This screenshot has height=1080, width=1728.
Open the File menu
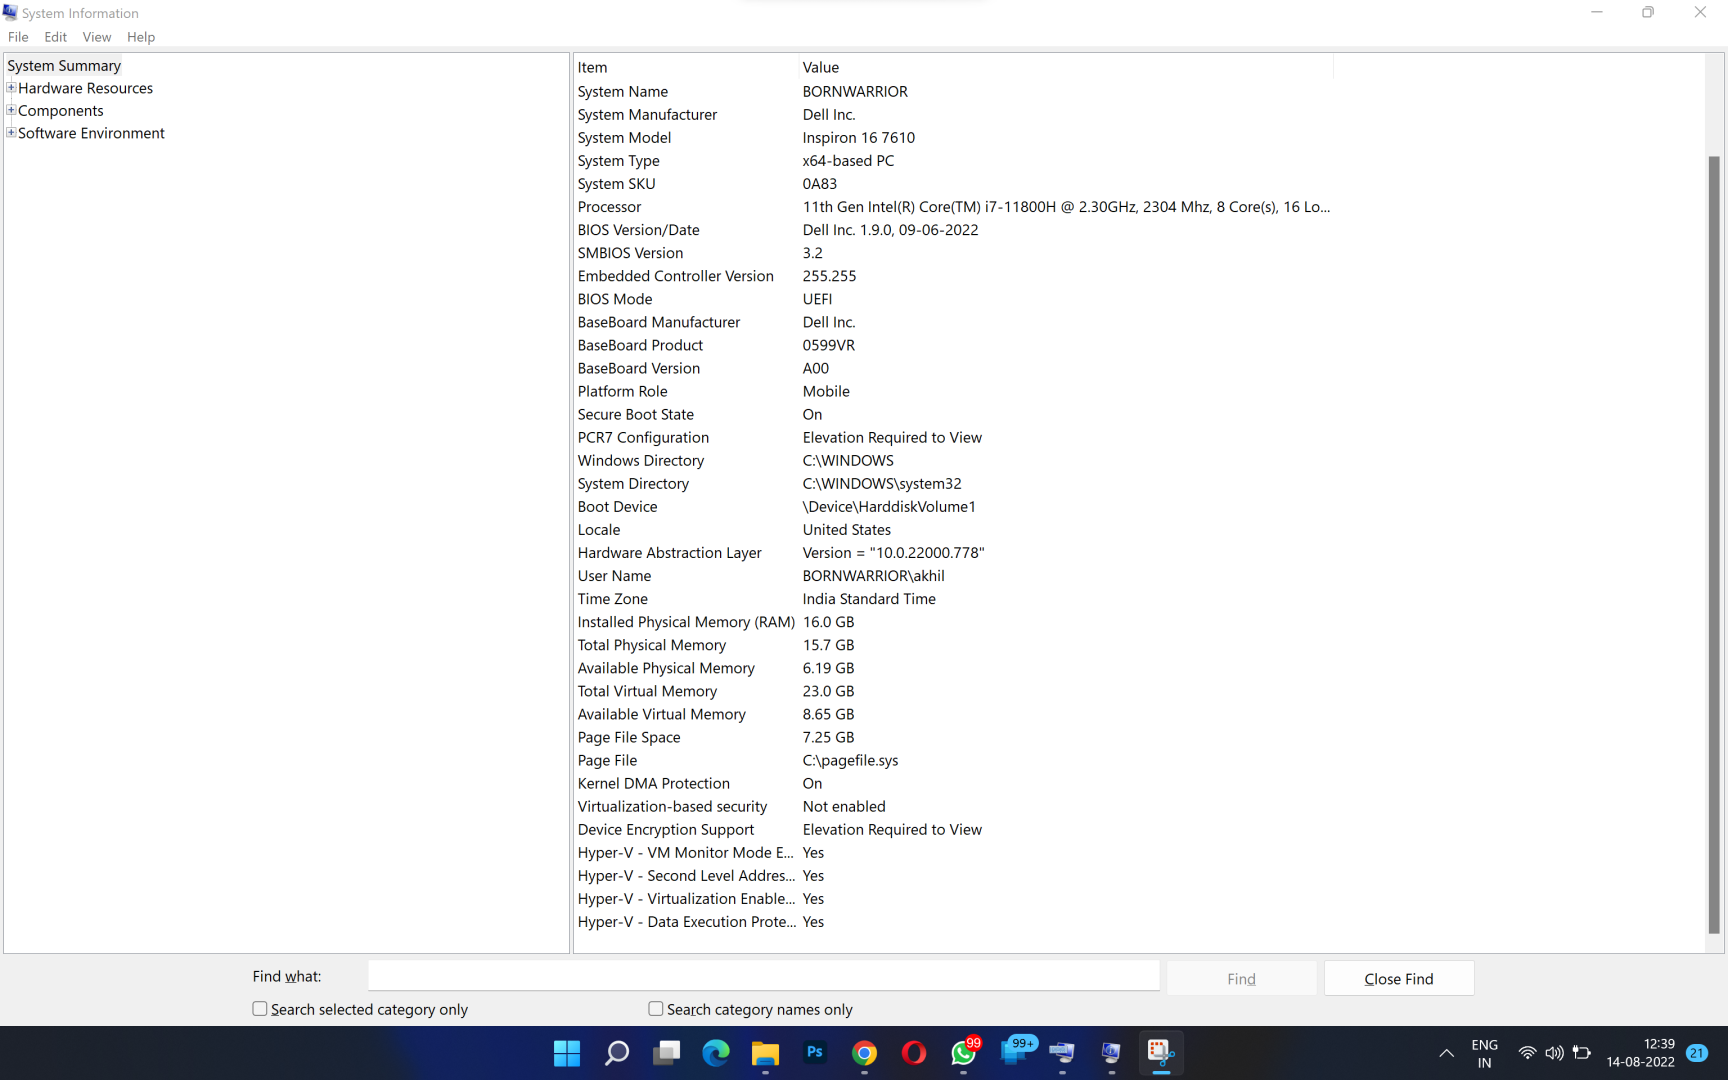pos(18,37)
